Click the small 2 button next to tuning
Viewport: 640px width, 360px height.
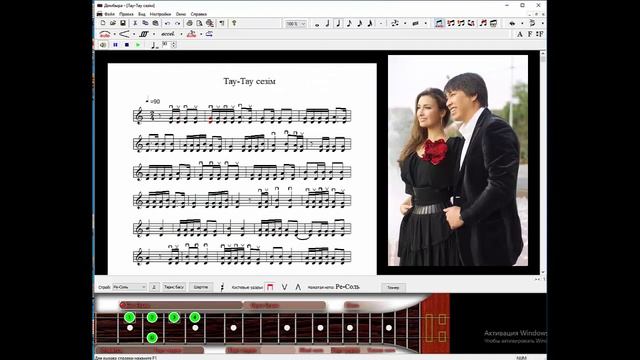[x=154, y=287]
